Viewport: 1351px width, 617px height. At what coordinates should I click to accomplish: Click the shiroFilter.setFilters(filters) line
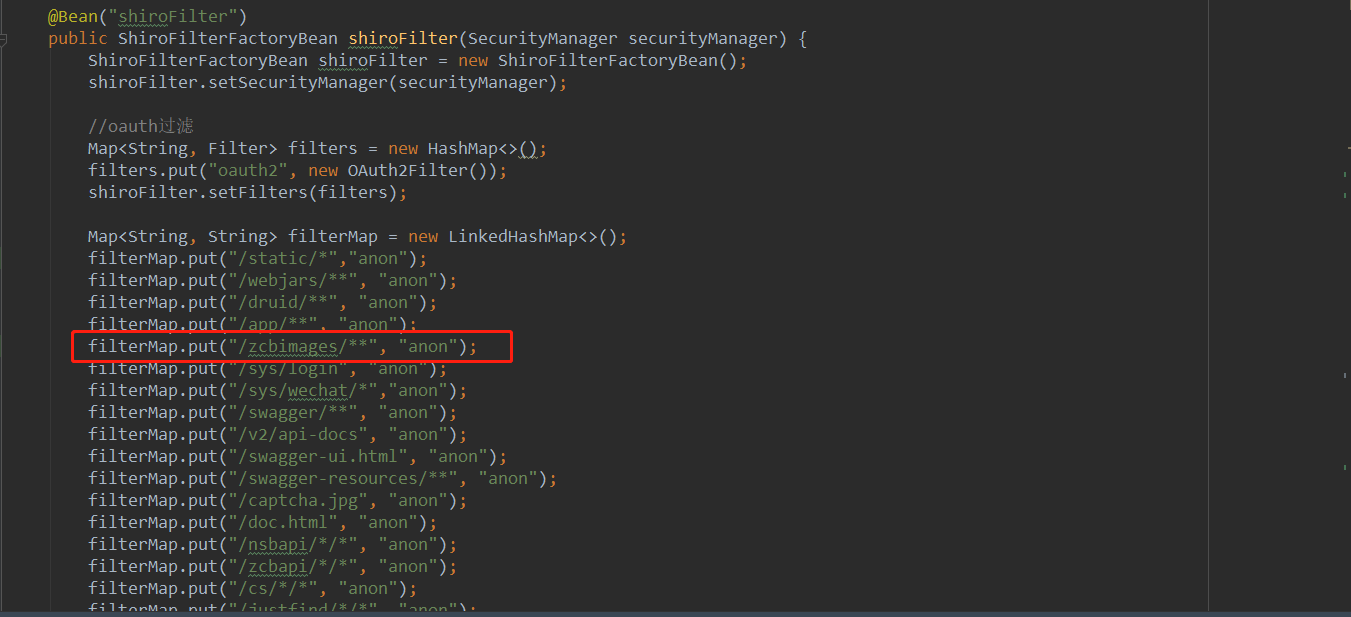pos(247,193)
